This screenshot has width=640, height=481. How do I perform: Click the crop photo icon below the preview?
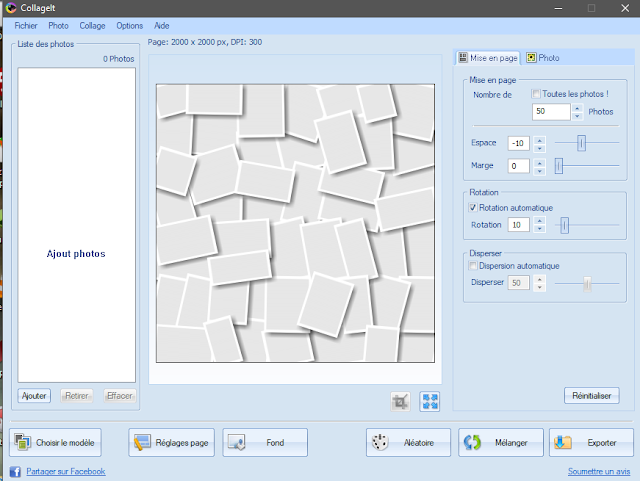[400, 402]
